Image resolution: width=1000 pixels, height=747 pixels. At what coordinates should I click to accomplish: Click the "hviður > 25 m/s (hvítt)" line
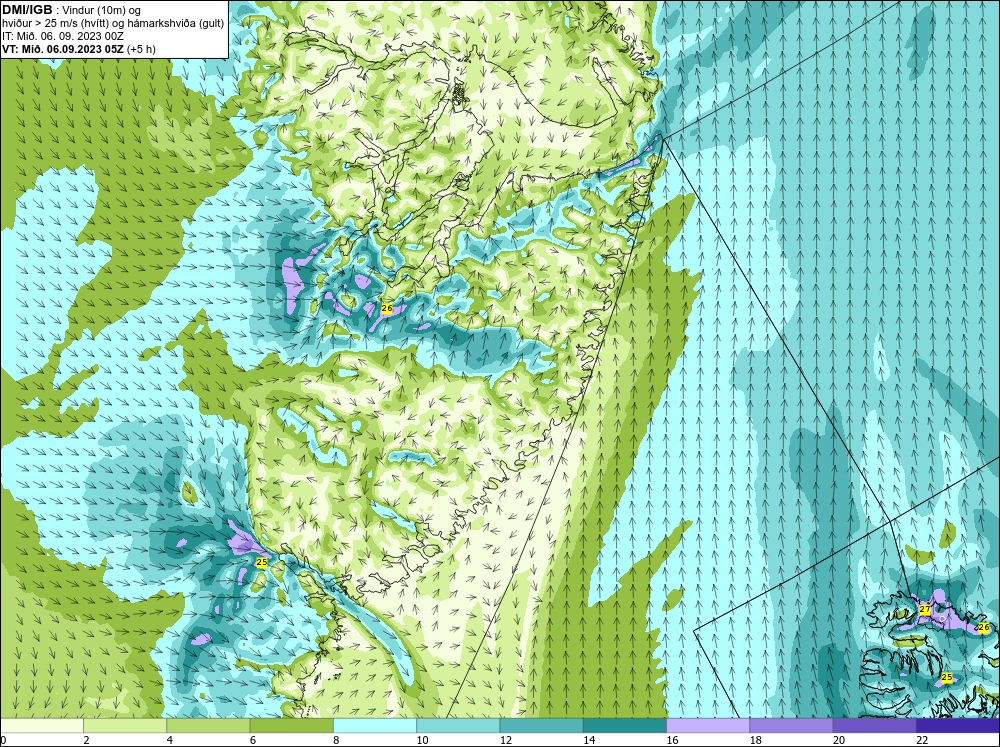click(x=56, y=23)
